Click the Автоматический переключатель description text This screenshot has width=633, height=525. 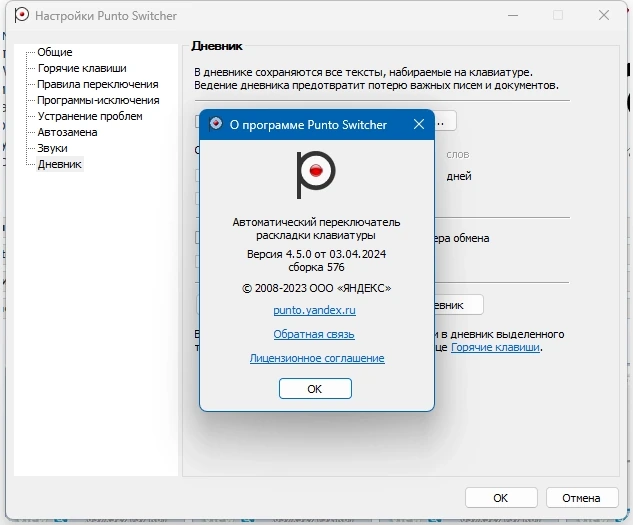316,229
